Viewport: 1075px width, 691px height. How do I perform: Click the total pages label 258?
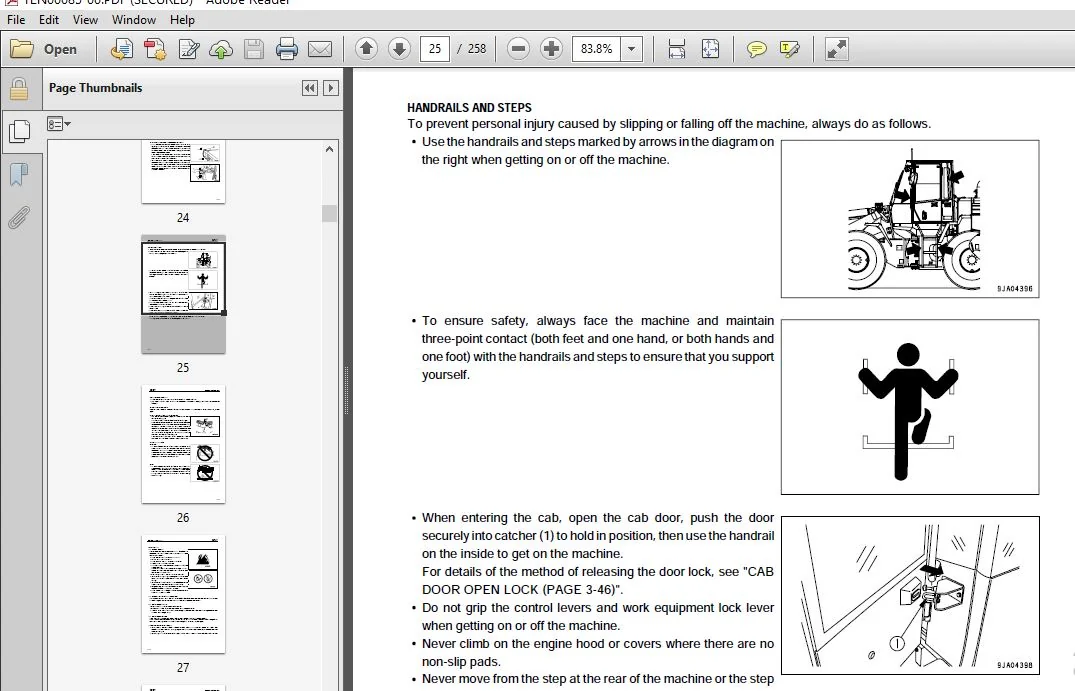coord(476,49)
